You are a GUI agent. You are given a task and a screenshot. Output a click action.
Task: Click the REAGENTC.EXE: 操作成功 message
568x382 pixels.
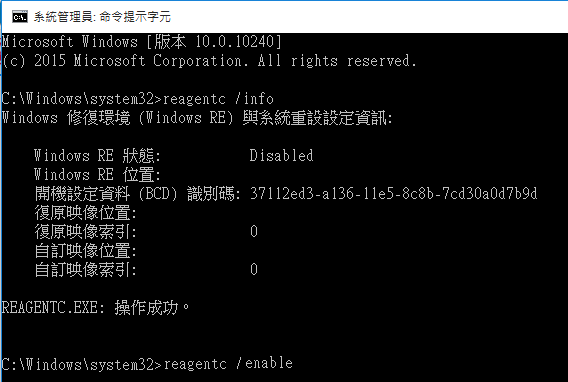(x=95, y=308)
